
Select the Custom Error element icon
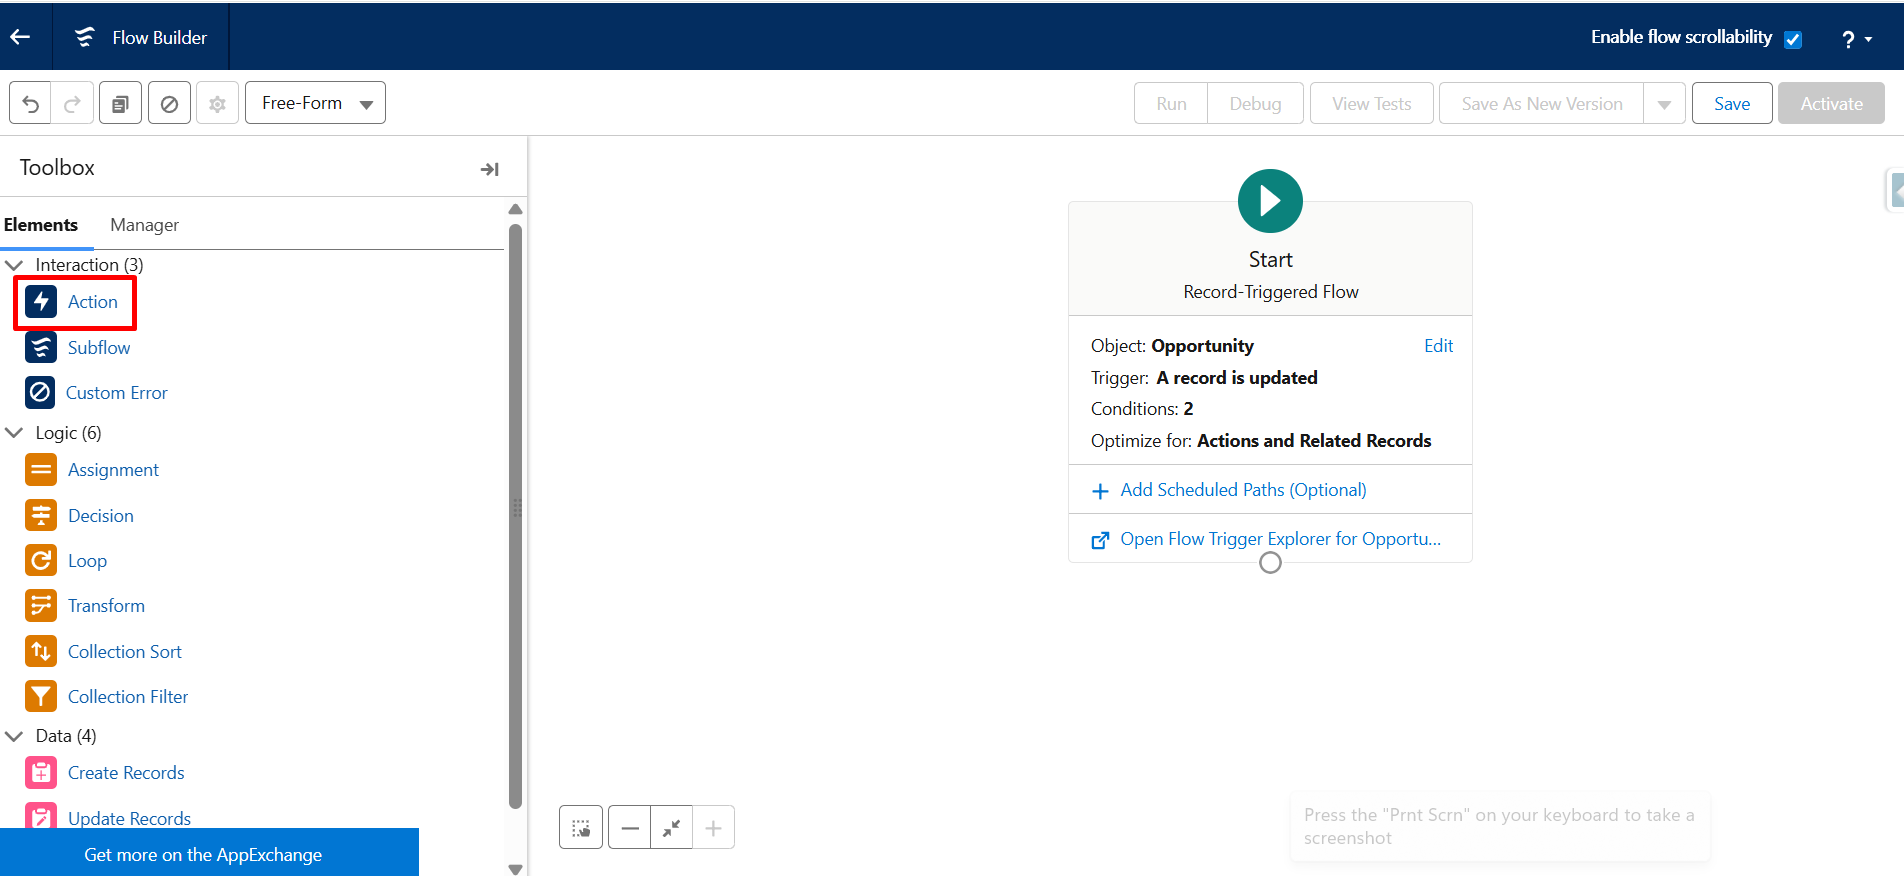[40, 393]
